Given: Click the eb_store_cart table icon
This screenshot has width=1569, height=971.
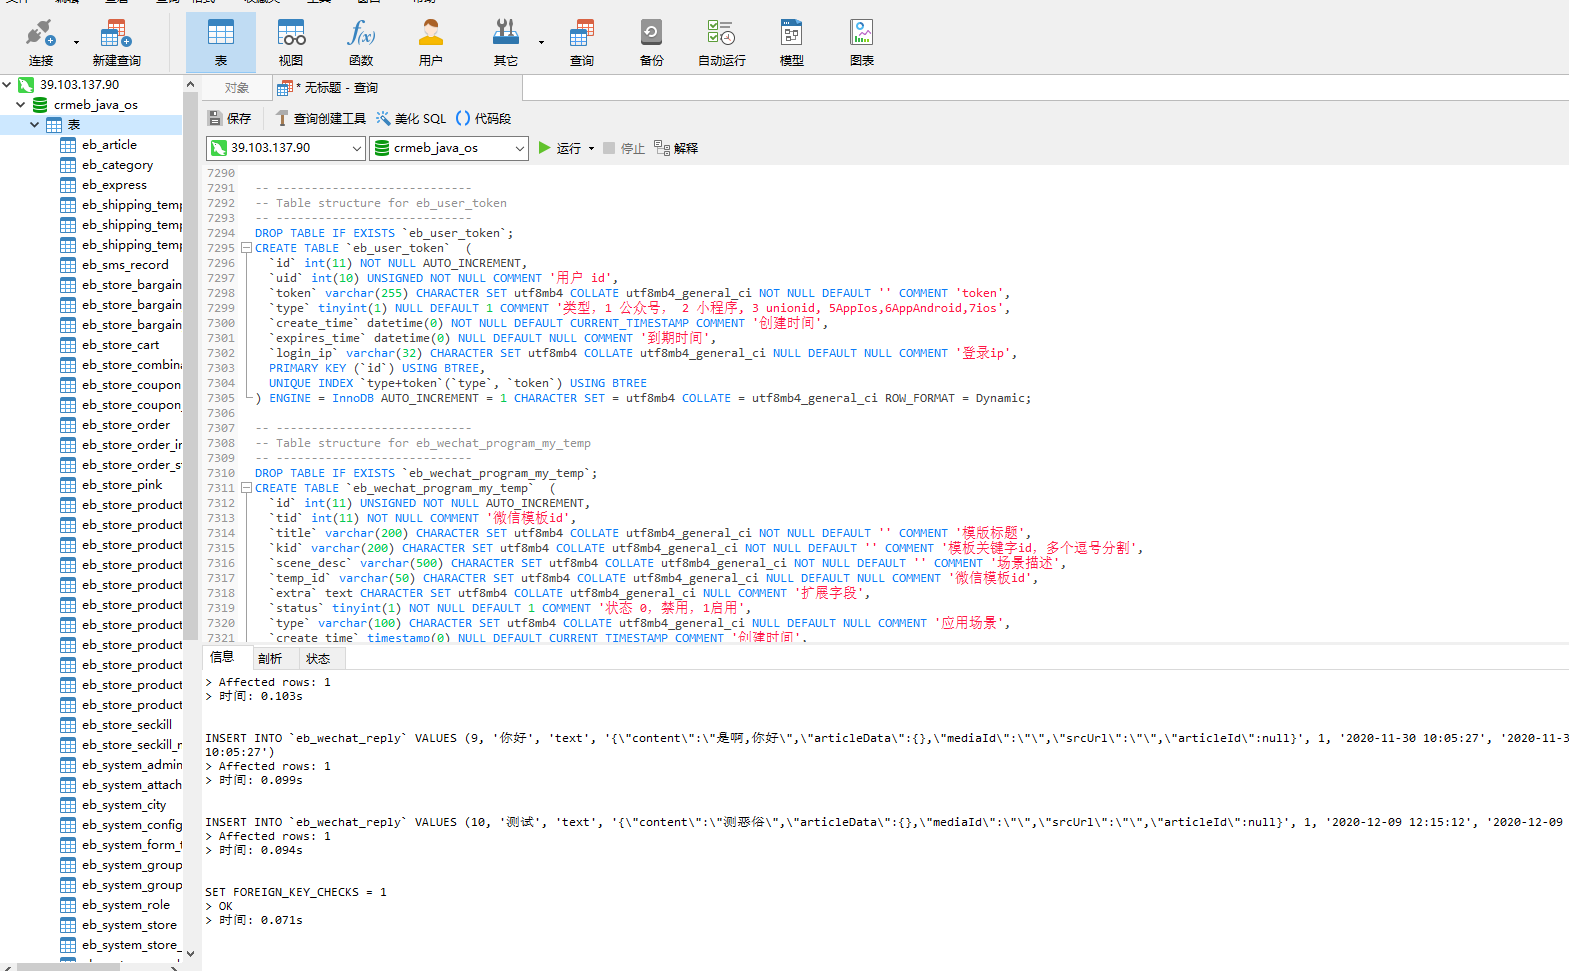Looking at the screenshot, I should point(68,345).
